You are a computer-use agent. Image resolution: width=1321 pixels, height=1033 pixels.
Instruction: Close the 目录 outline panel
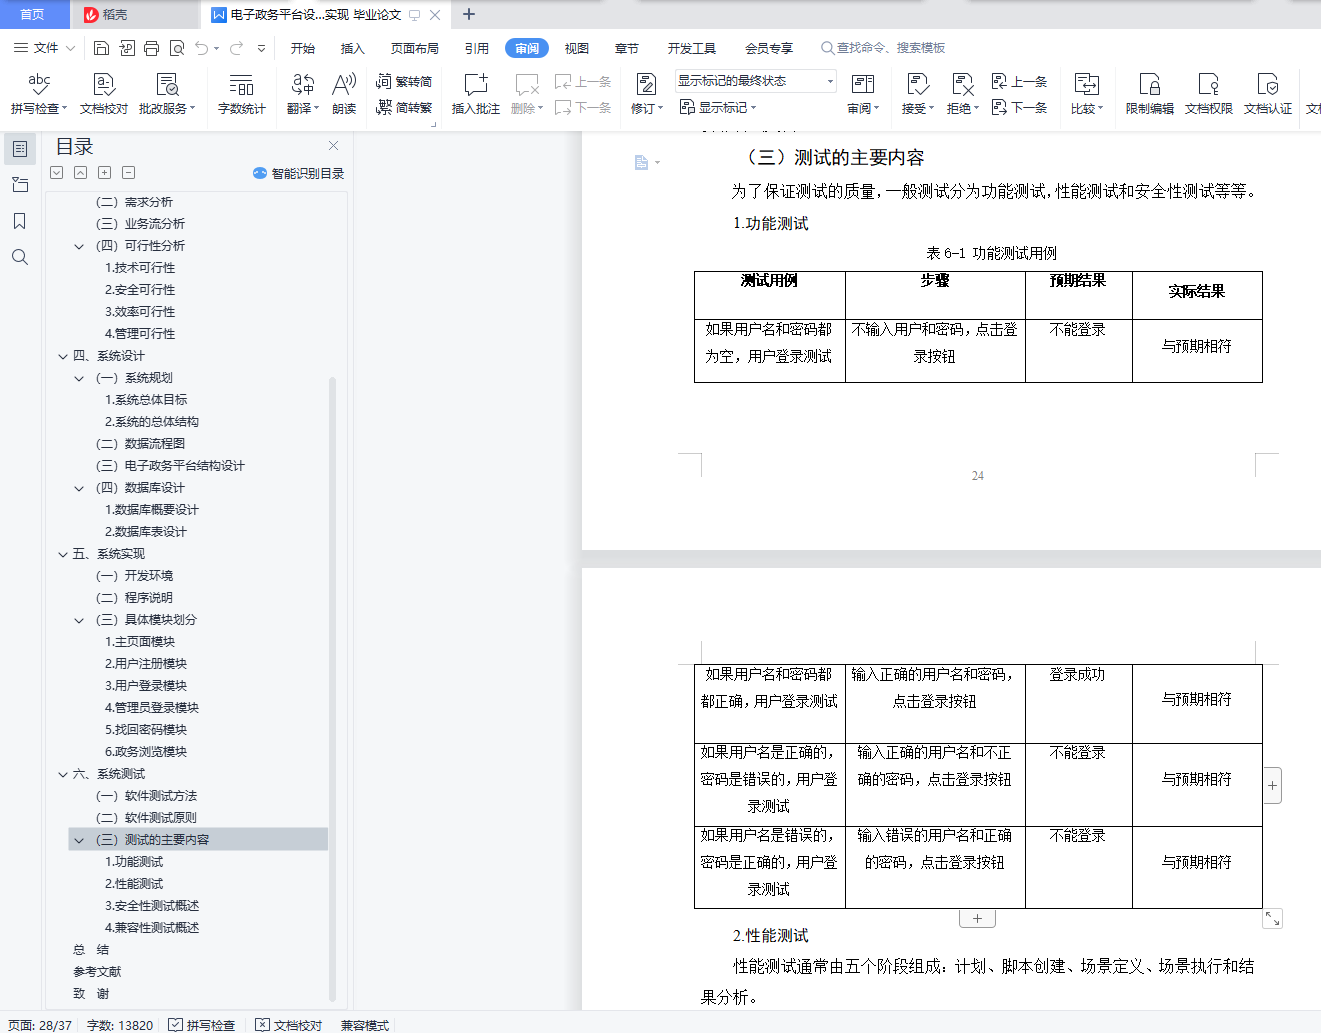(x=334, y=146)
